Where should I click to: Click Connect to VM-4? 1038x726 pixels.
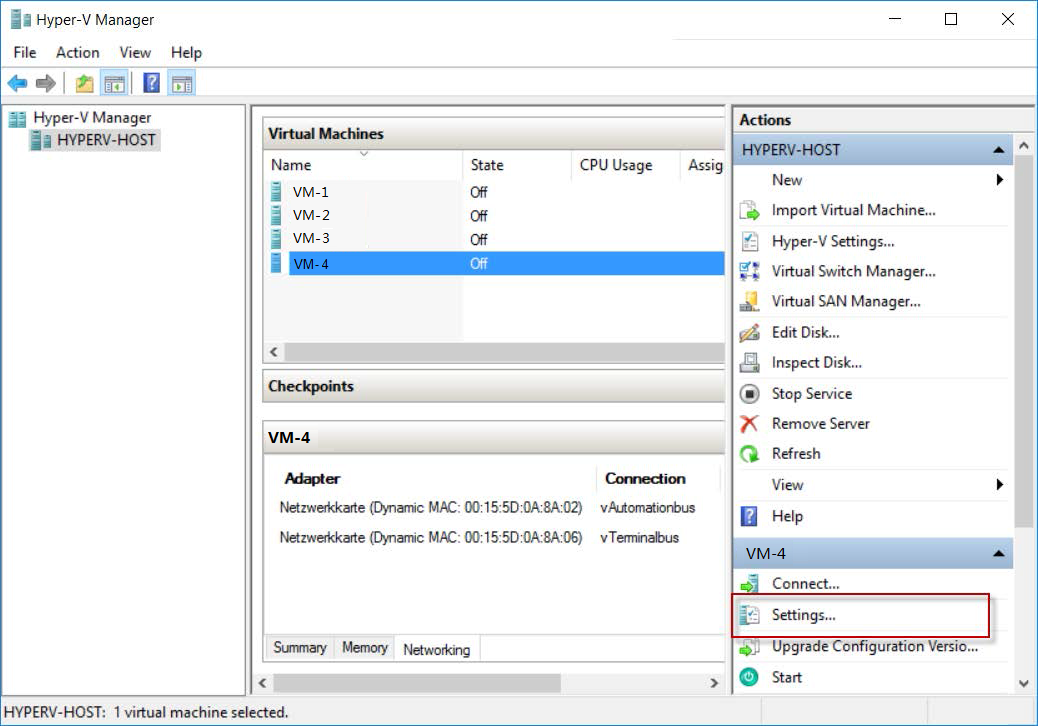pos(805,584)
